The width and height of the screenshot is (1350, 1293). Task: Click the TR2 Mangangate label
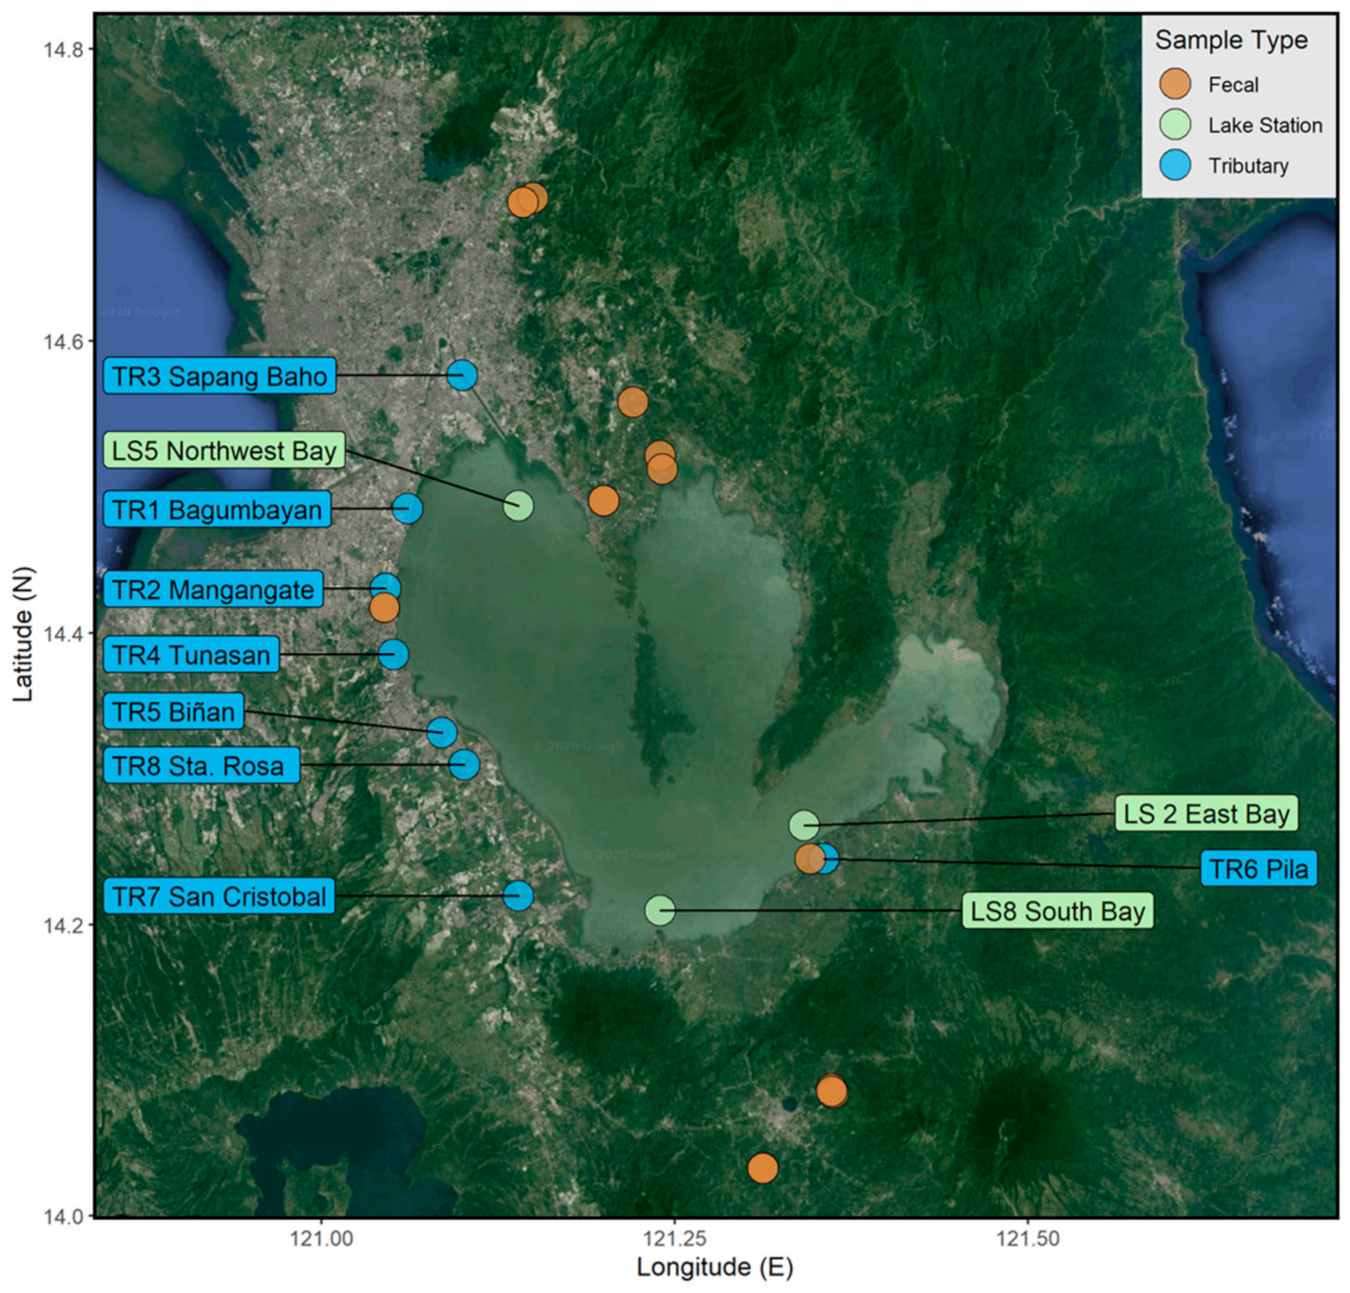point(213,590)
